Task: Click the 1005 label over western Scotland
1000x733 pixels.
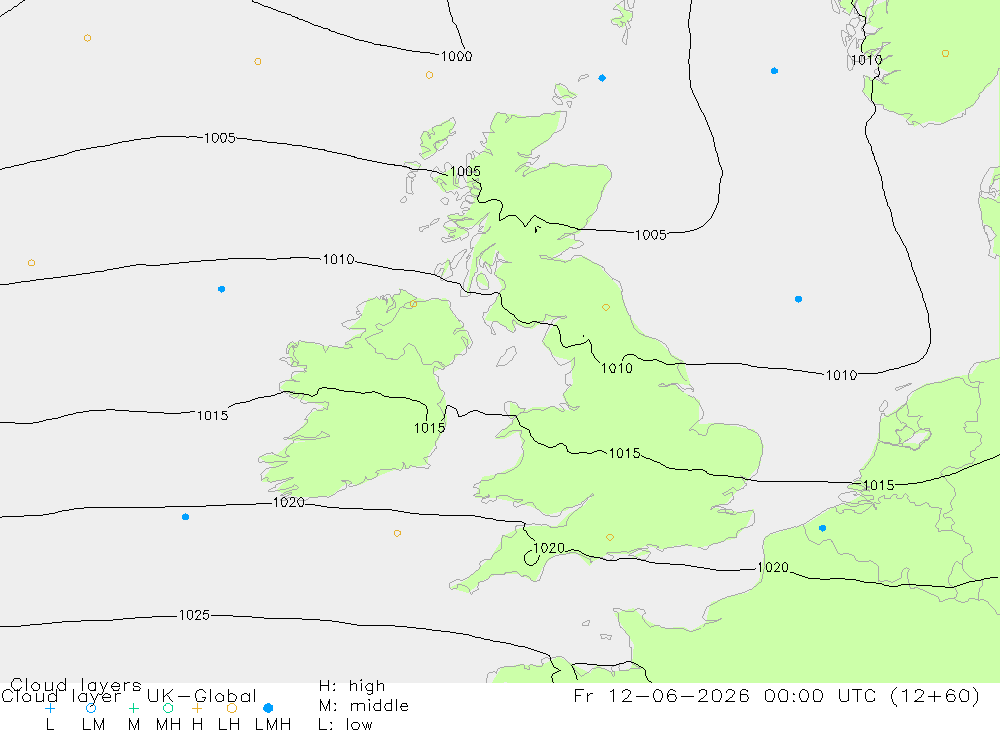Action: pyautogui.click(x=465, y=171)
